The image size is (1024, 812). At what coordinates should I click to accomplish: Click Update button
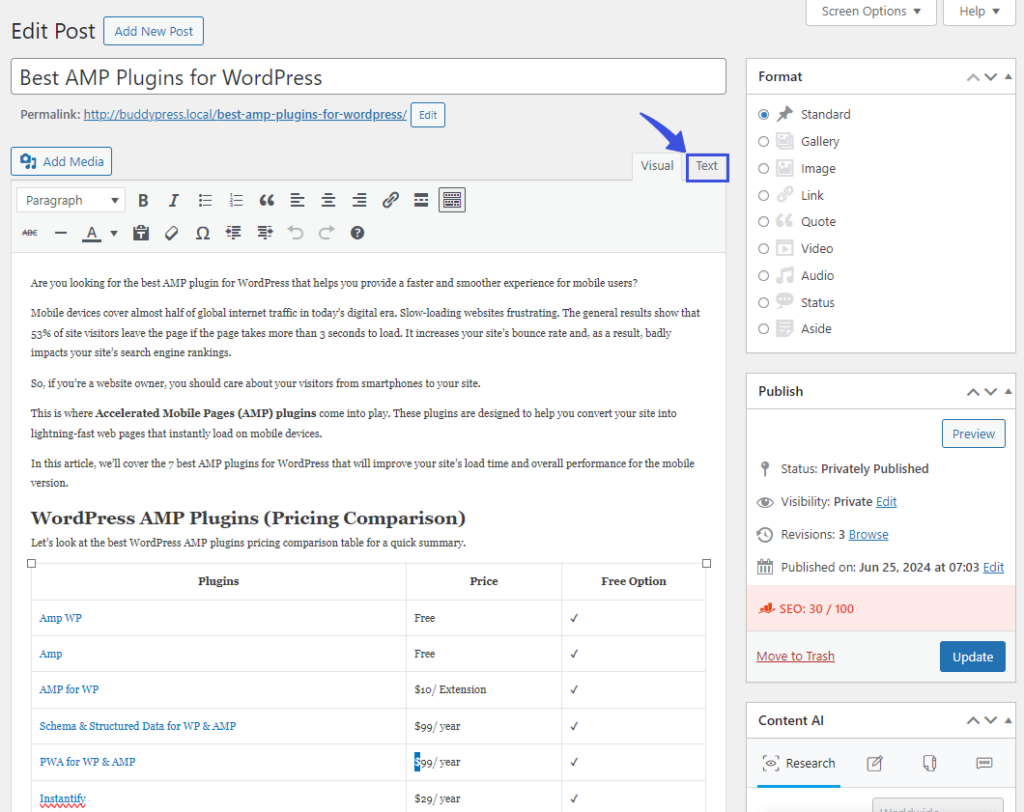pyautogui.click(x=972, y=657)
